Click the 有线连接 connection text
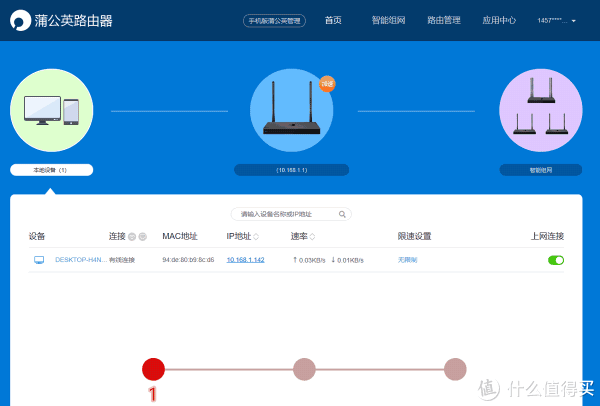Viewport: 600px width, 406px height. [122, 260]
